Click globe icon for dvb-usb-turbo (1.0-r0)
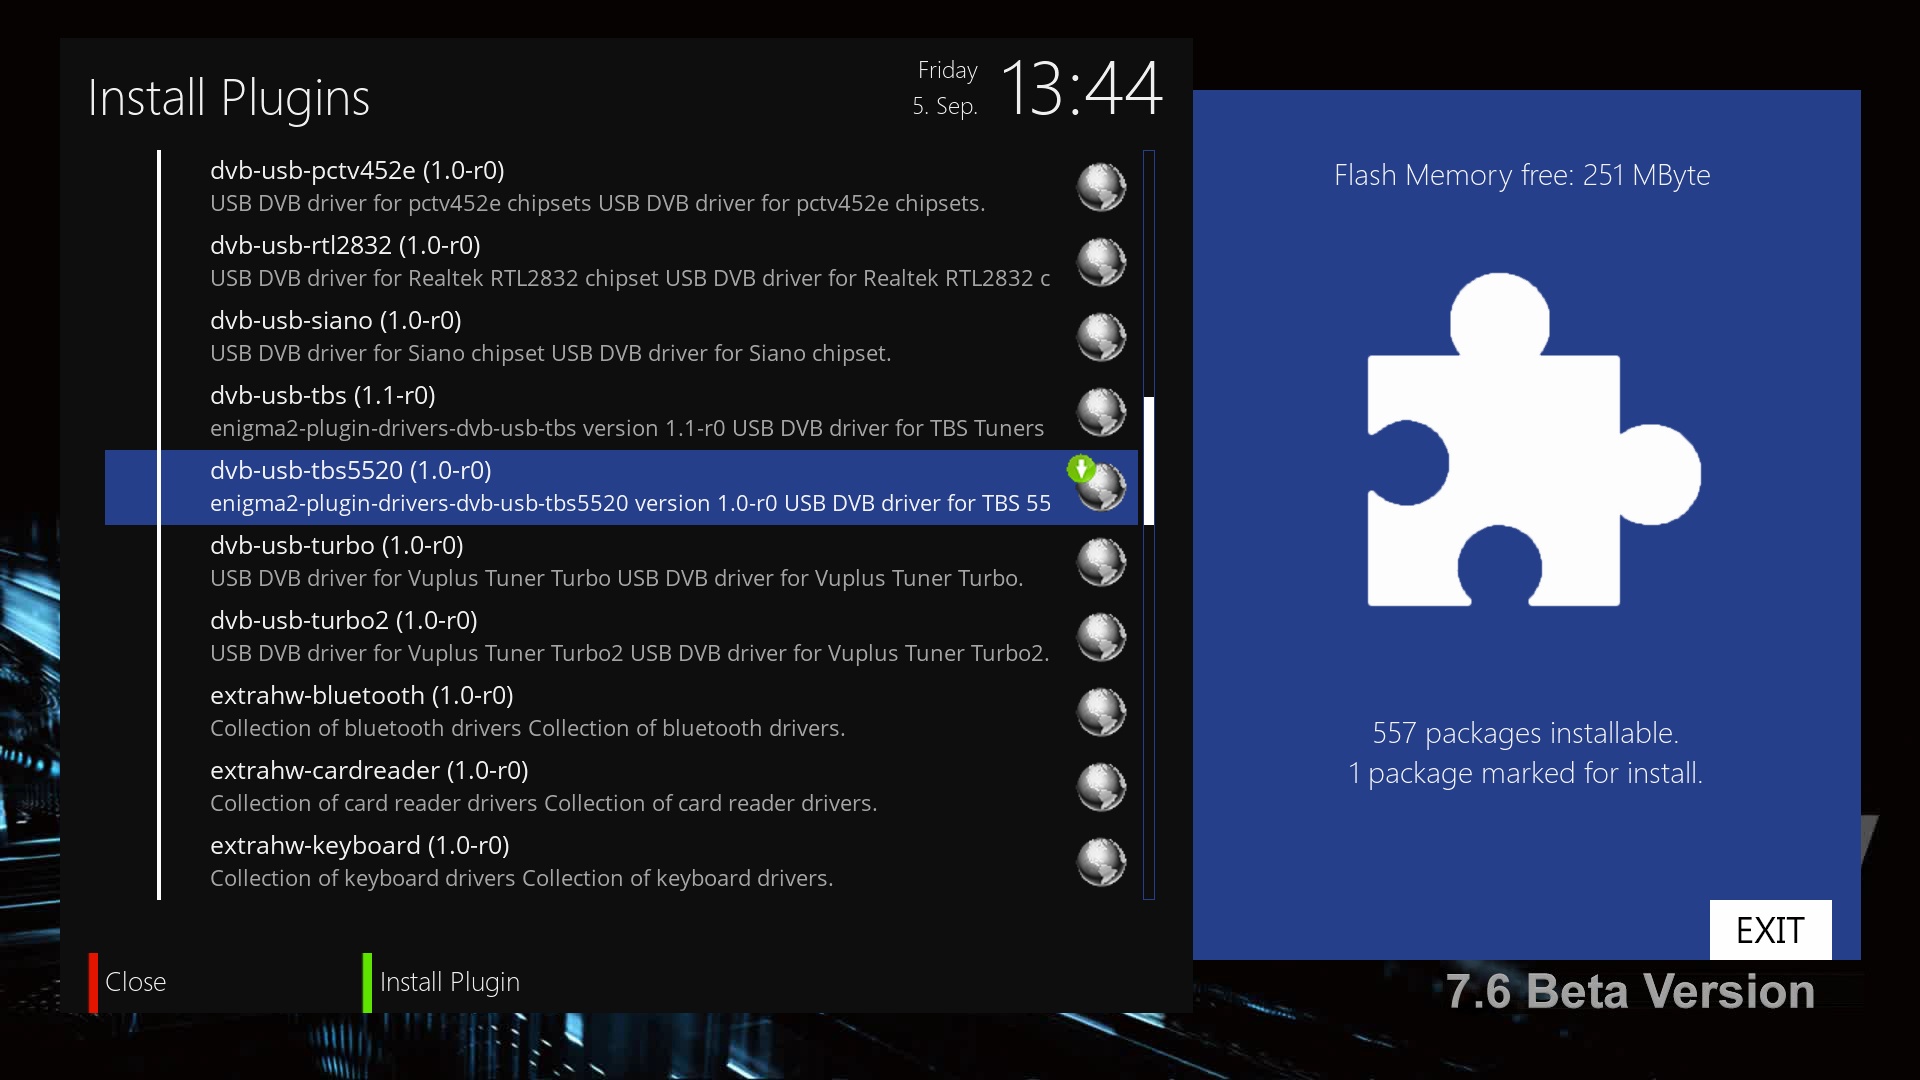This screenshot has width=1920, height=1080. pyautogui.click(x=1101, y=562)
